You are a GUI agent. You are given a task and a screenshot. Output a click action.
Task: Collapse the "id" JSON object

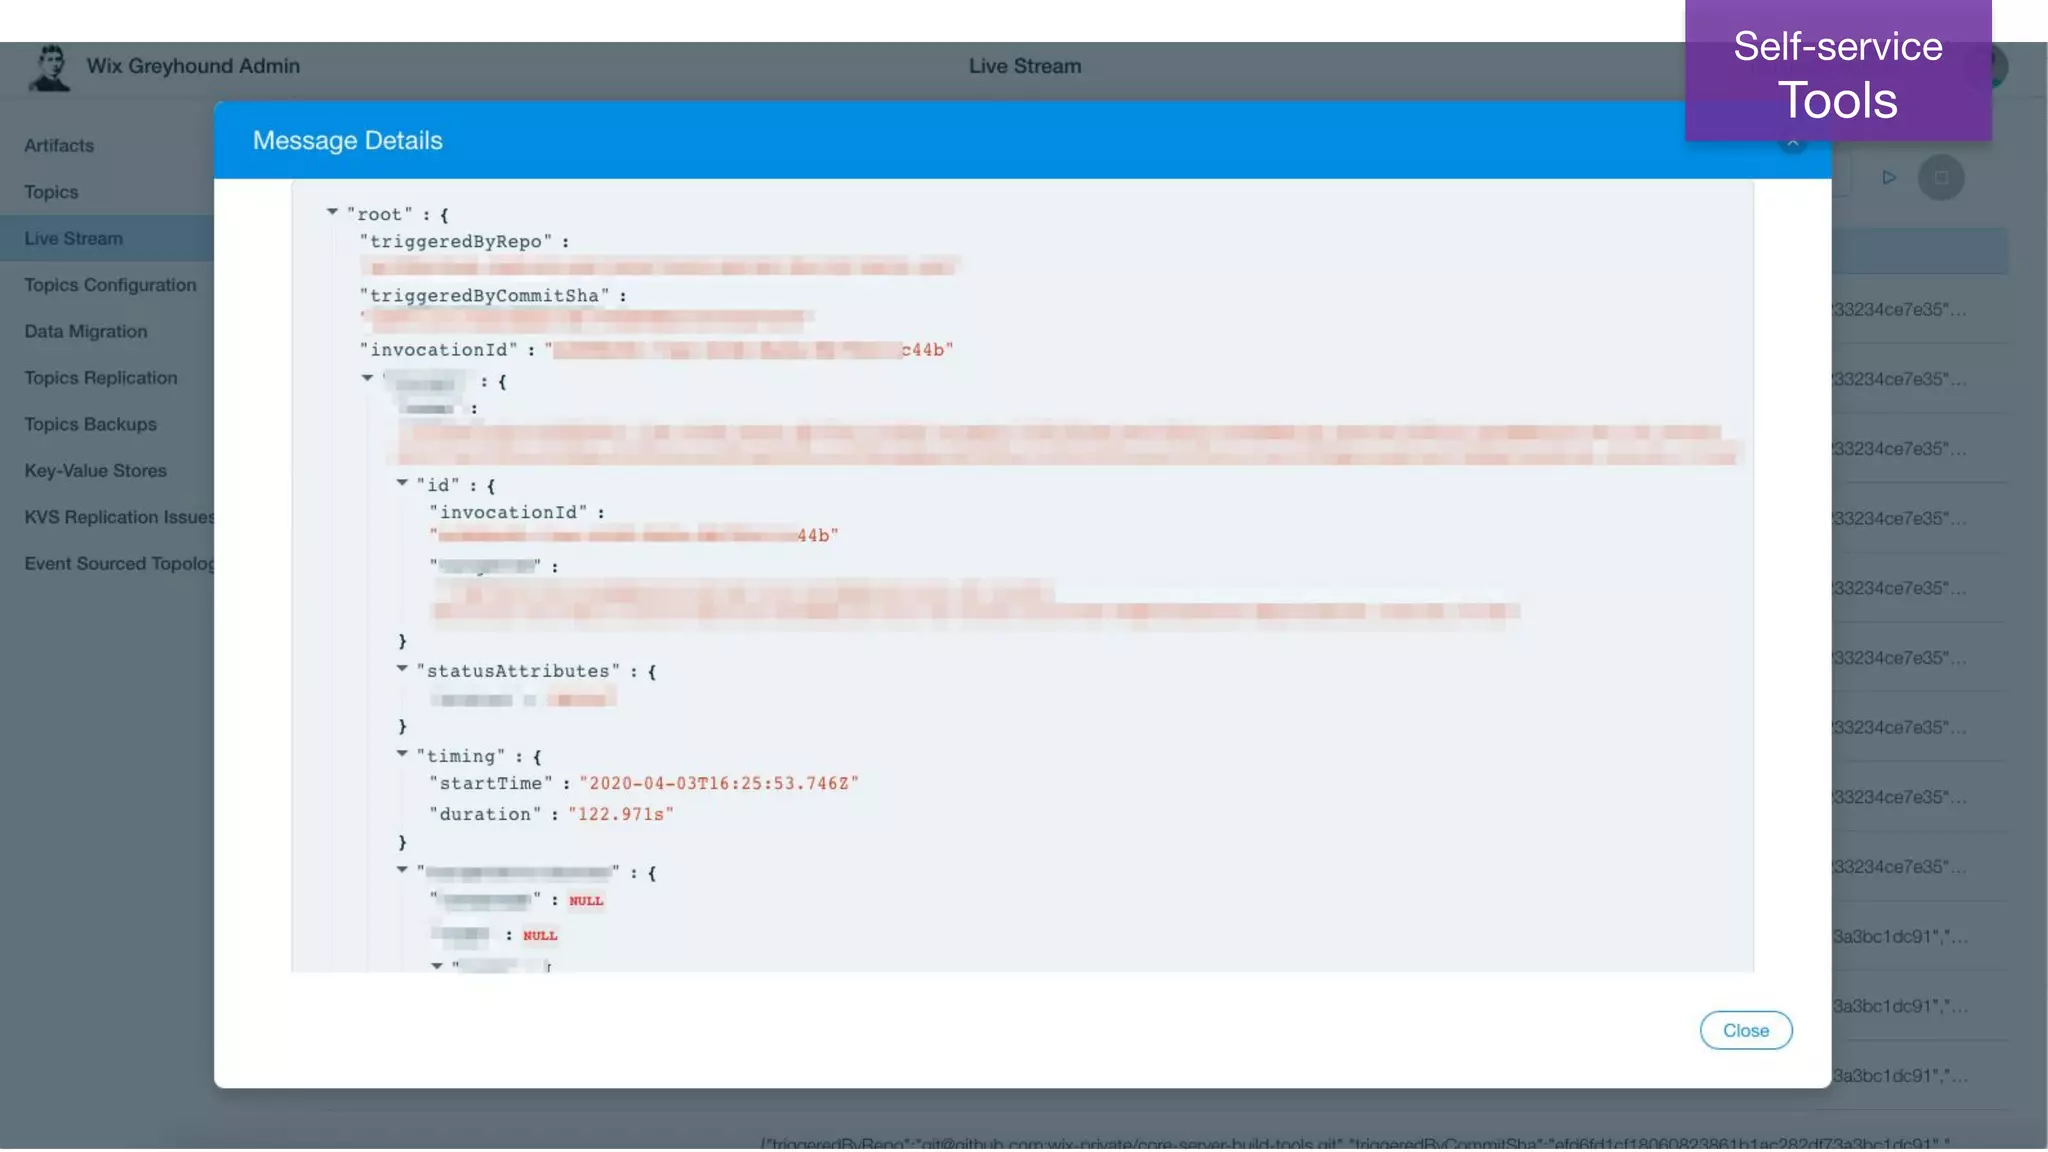click(402, 483)
